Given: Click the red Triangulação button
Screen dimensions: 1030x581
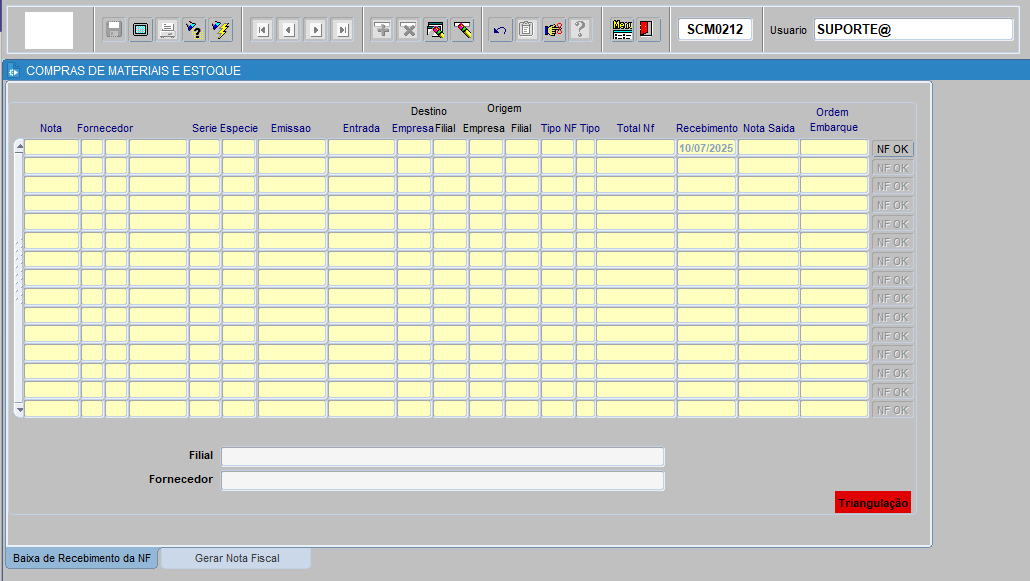Looking at the screenshot, I should pyautogui.click(x=872, y=503).
